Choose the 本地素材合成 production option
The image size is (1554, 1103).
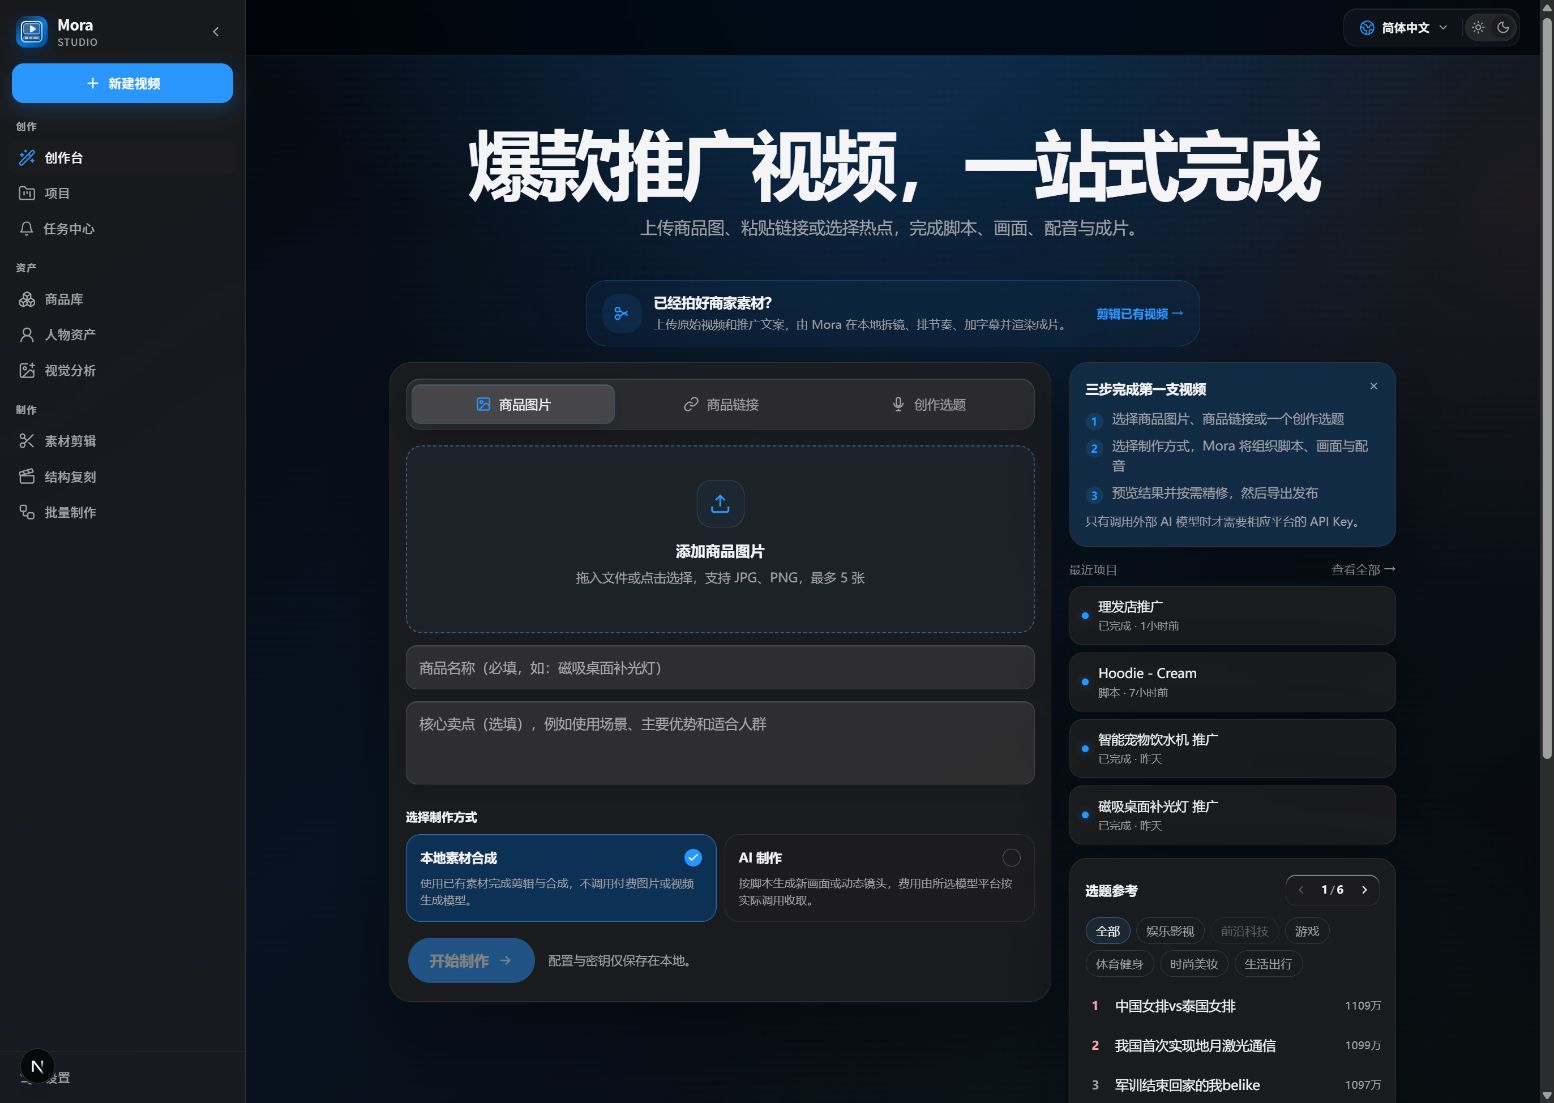tap(561, 878)
